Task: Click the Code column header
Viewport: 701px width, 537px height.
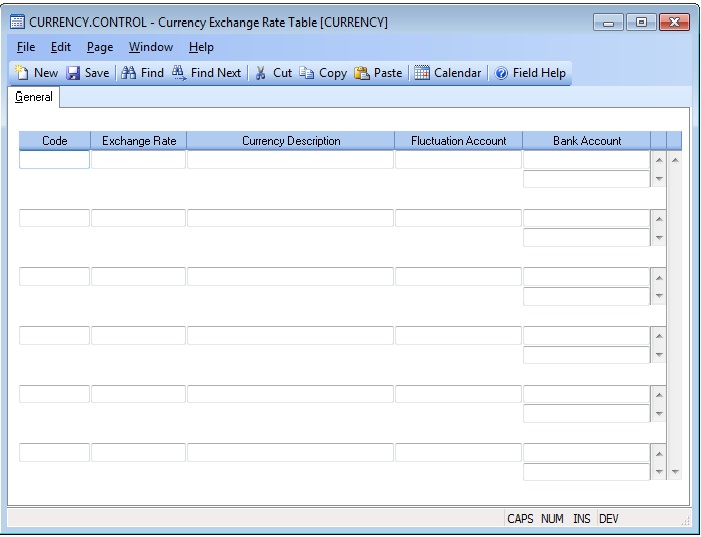Action: tap(55, 141)
